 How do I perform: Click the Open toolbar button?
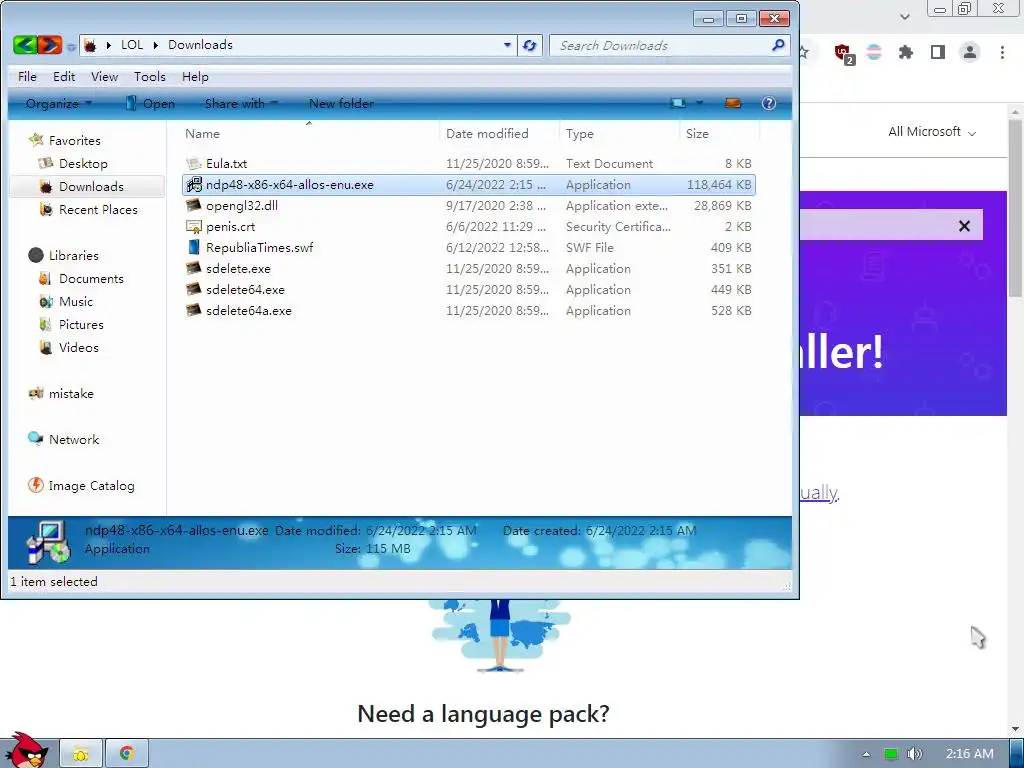(150, 103)
